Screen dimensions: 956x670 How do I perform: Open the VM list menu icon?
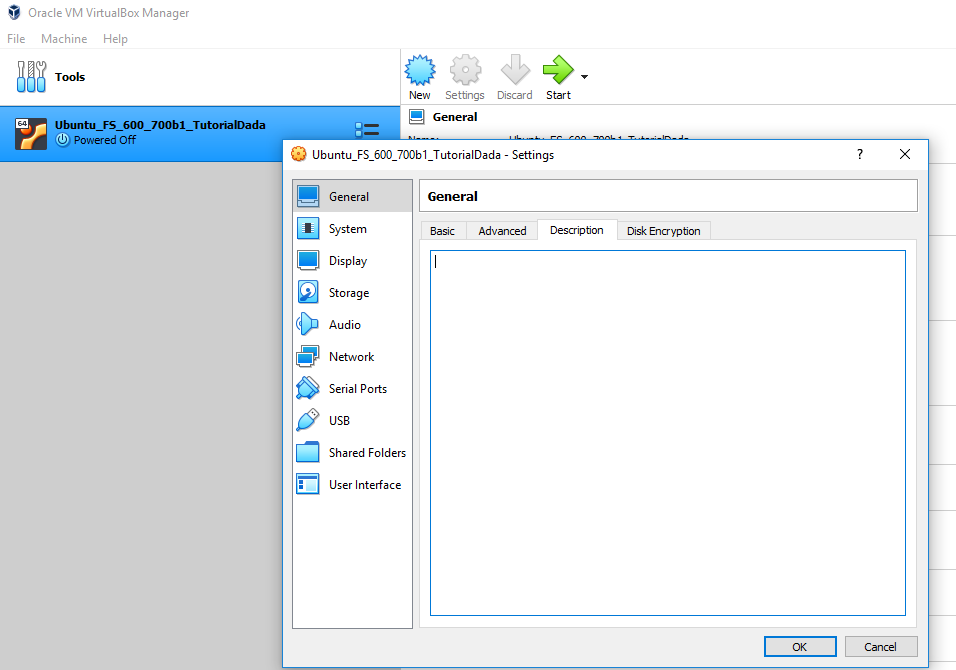pyautogui.click(x=367, y=132)
